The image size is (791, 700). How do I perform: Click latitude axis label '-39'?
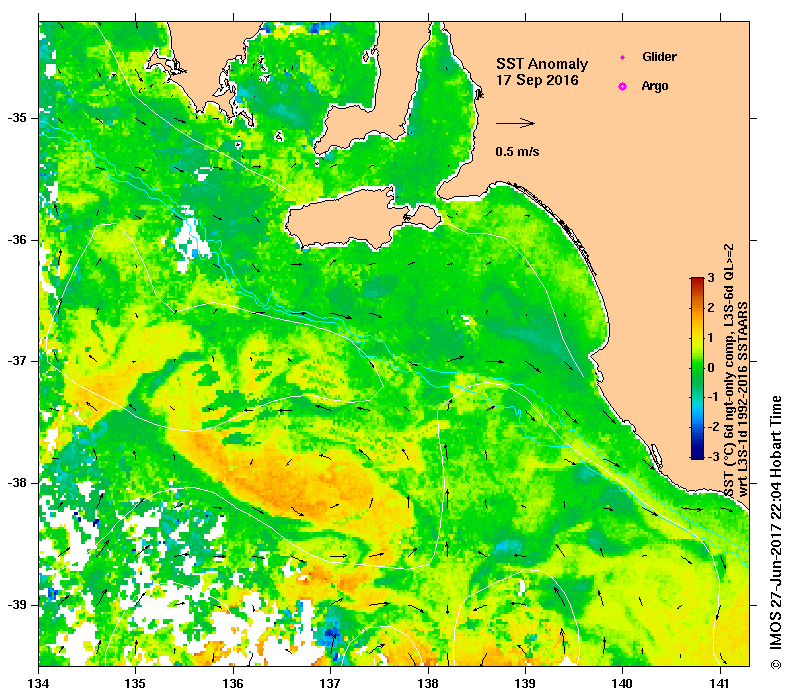[x=17, y=605]
